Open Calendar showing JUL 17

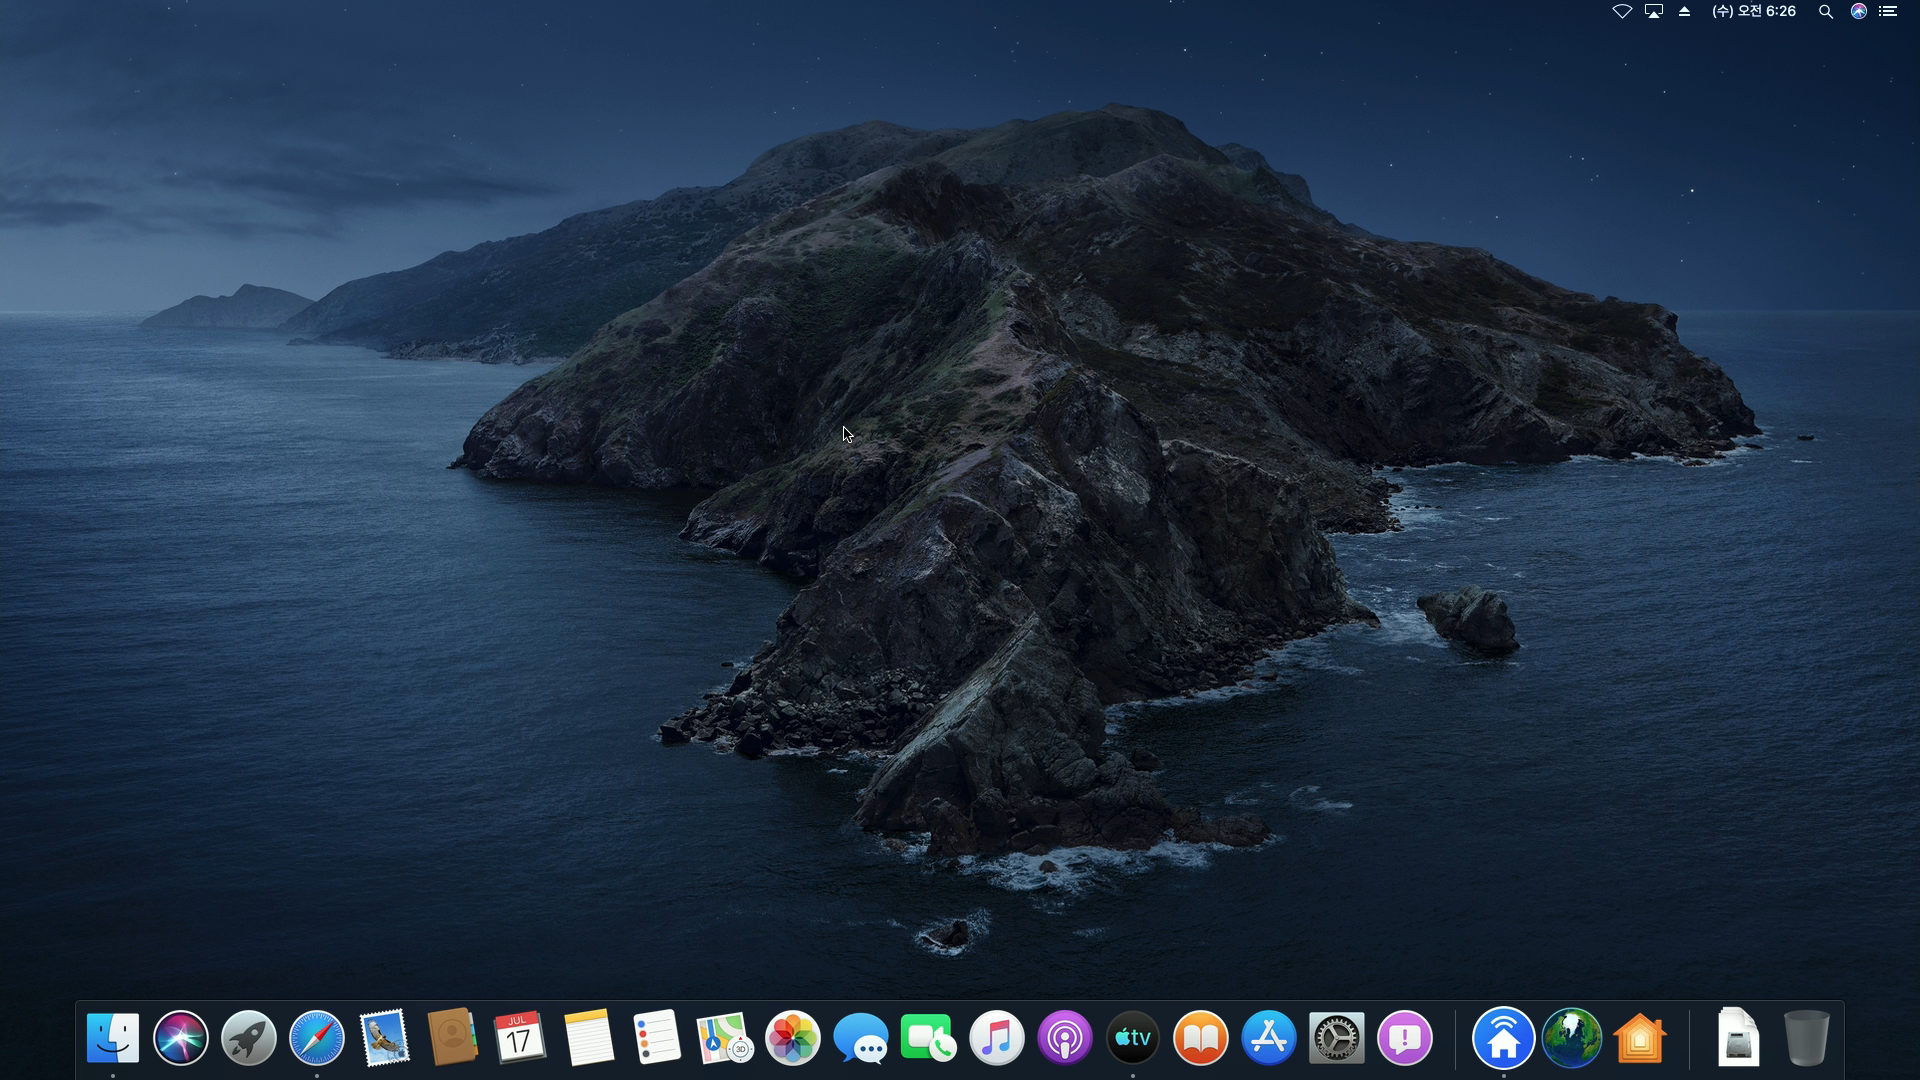pyautogui.click(x=519, y=1038)
